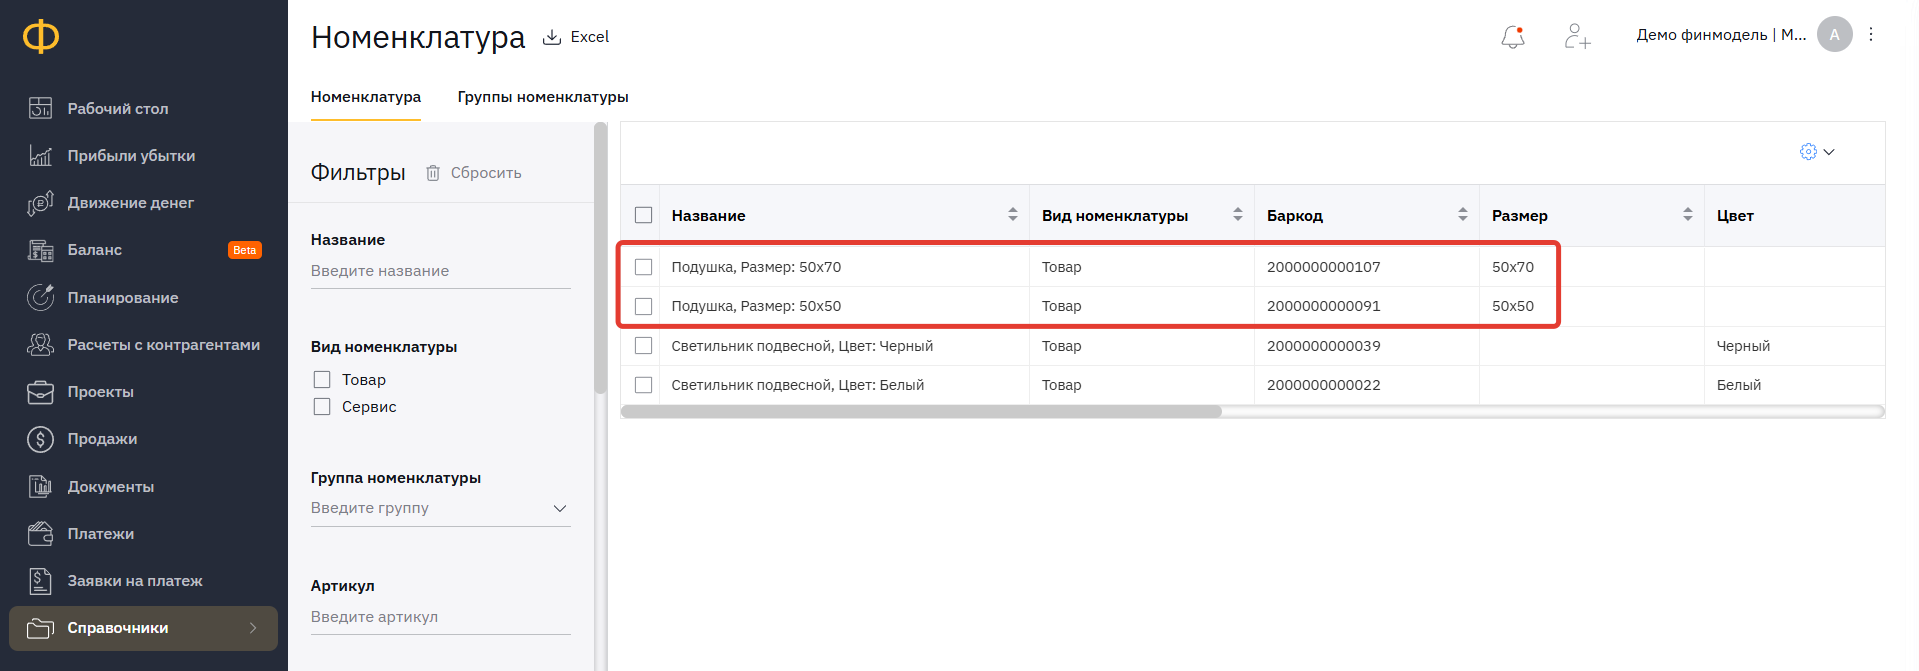Open item Светильник подвесной, Цвет: Черный
The image size is (1919, 671).
tap(802, 346)
